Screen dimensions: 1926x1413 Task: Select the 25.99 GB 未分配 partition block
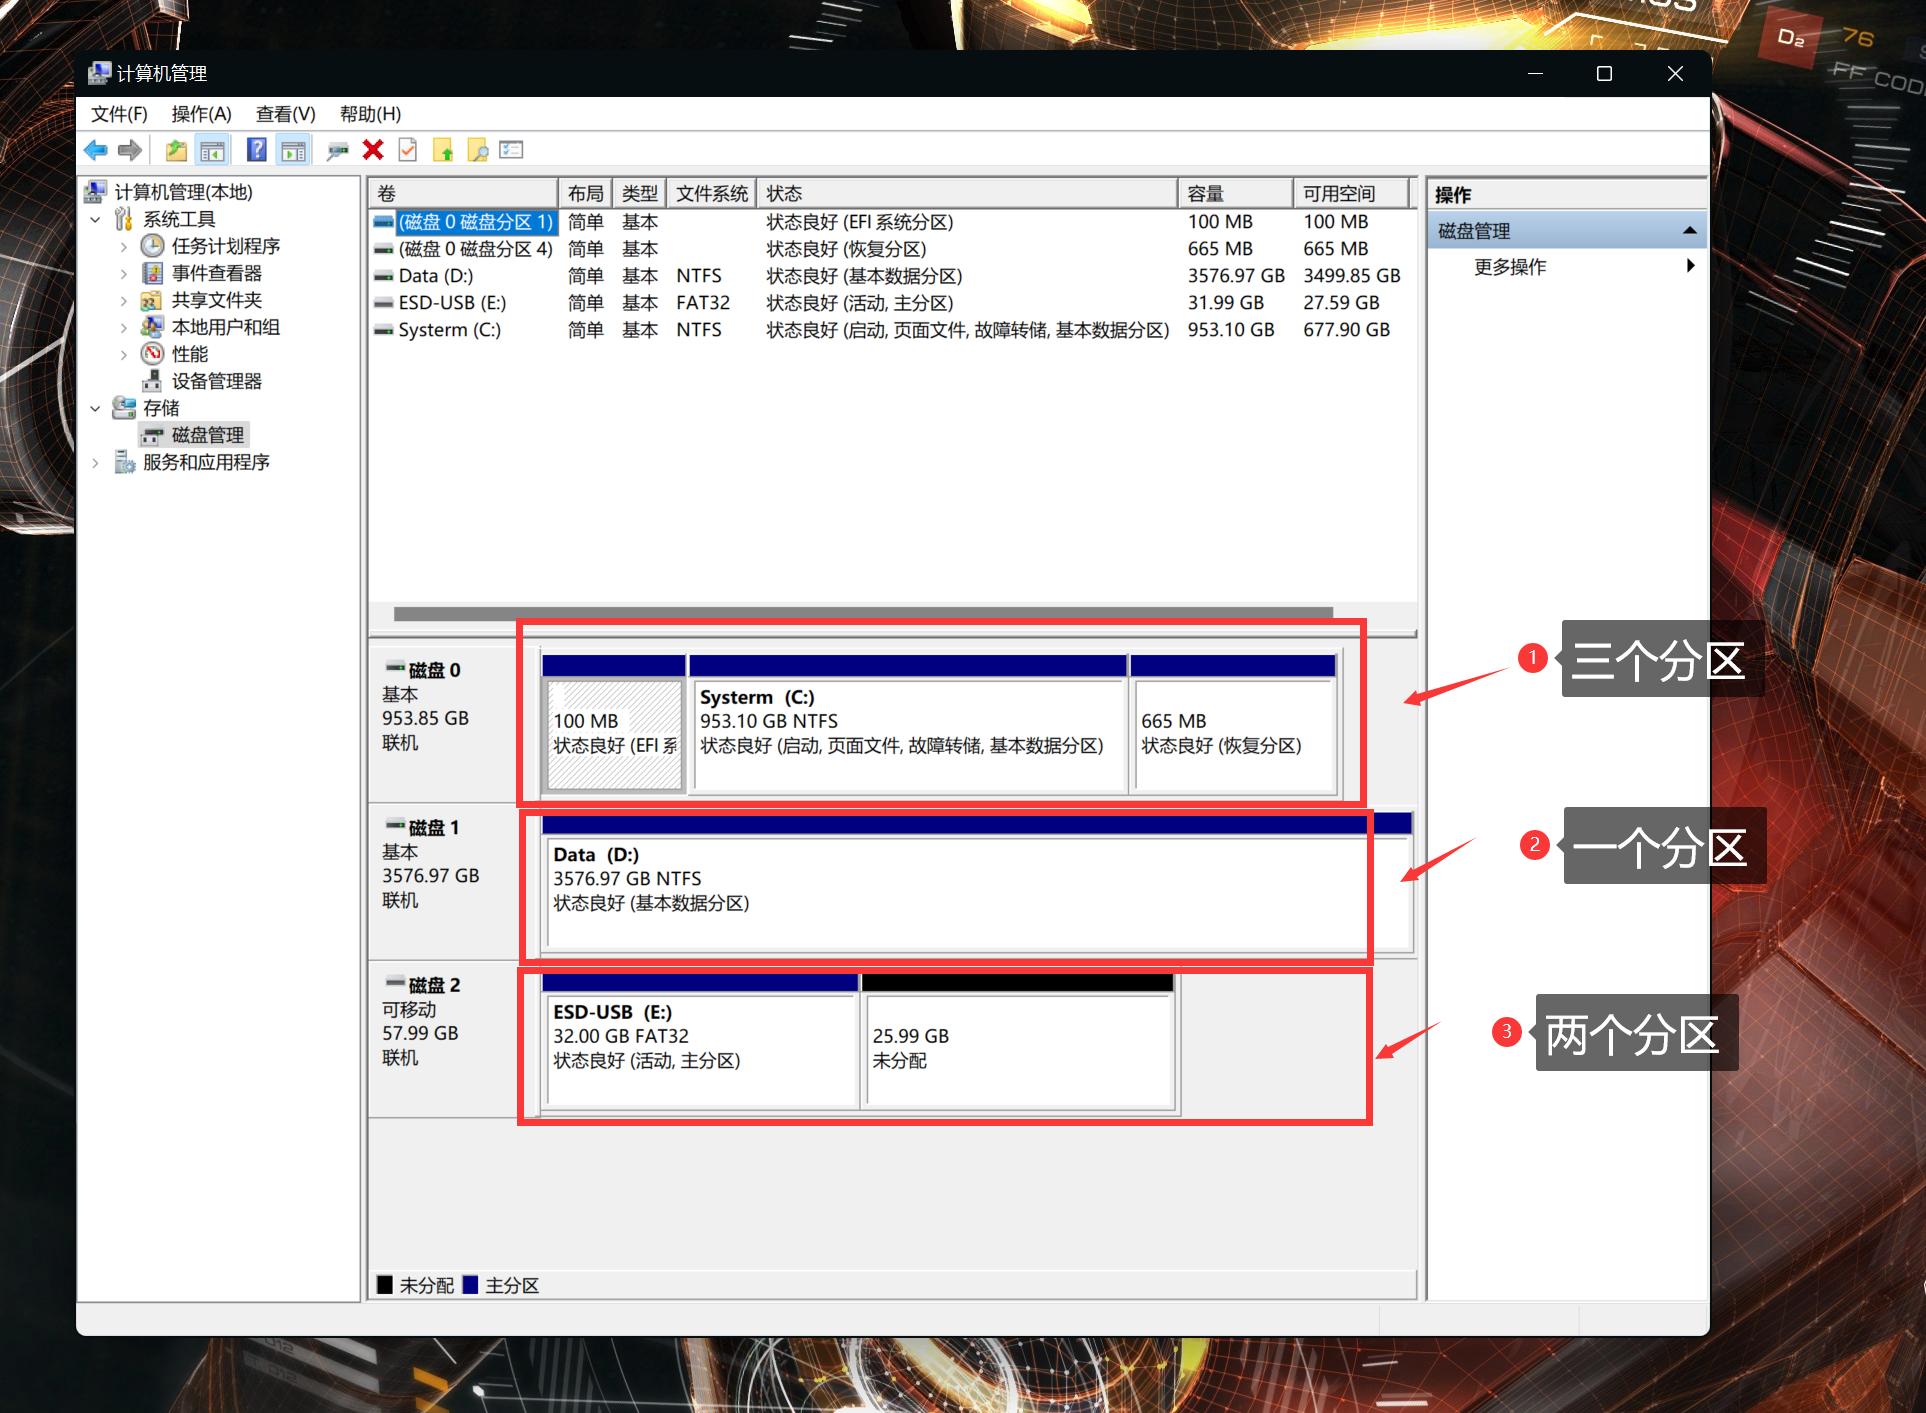point(1018,1047)
